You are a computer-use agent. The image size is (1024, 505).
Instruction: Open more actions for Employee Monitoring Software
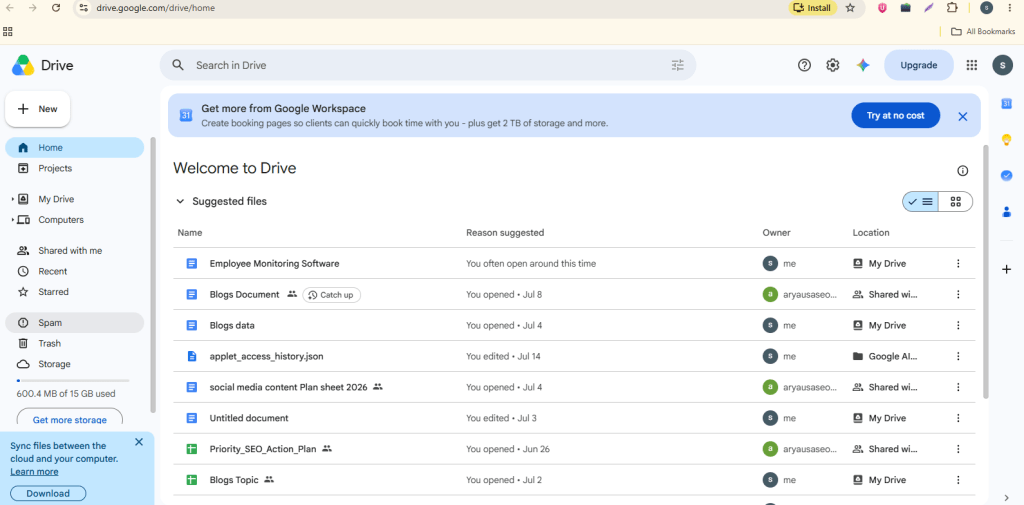click(x=957, y=263)
